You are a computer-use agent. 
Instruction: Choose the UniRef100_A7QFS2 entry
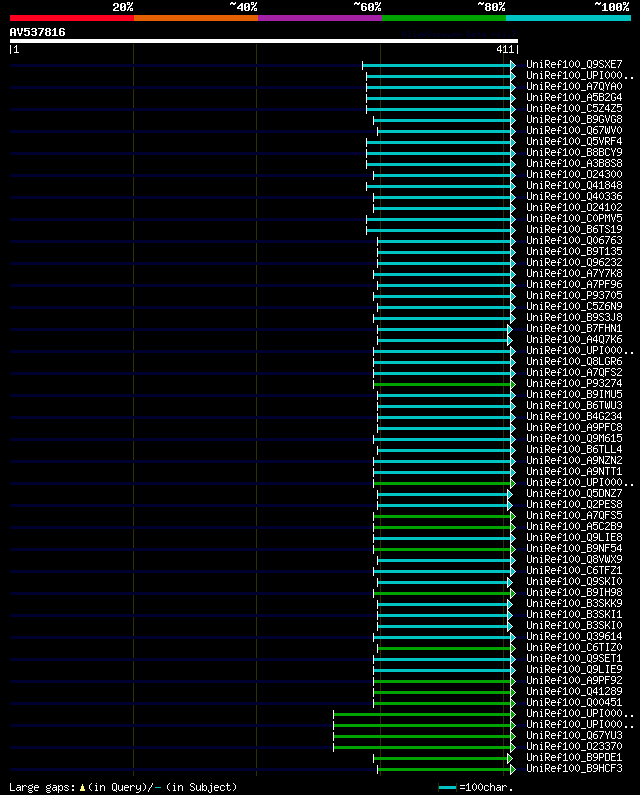574,373
